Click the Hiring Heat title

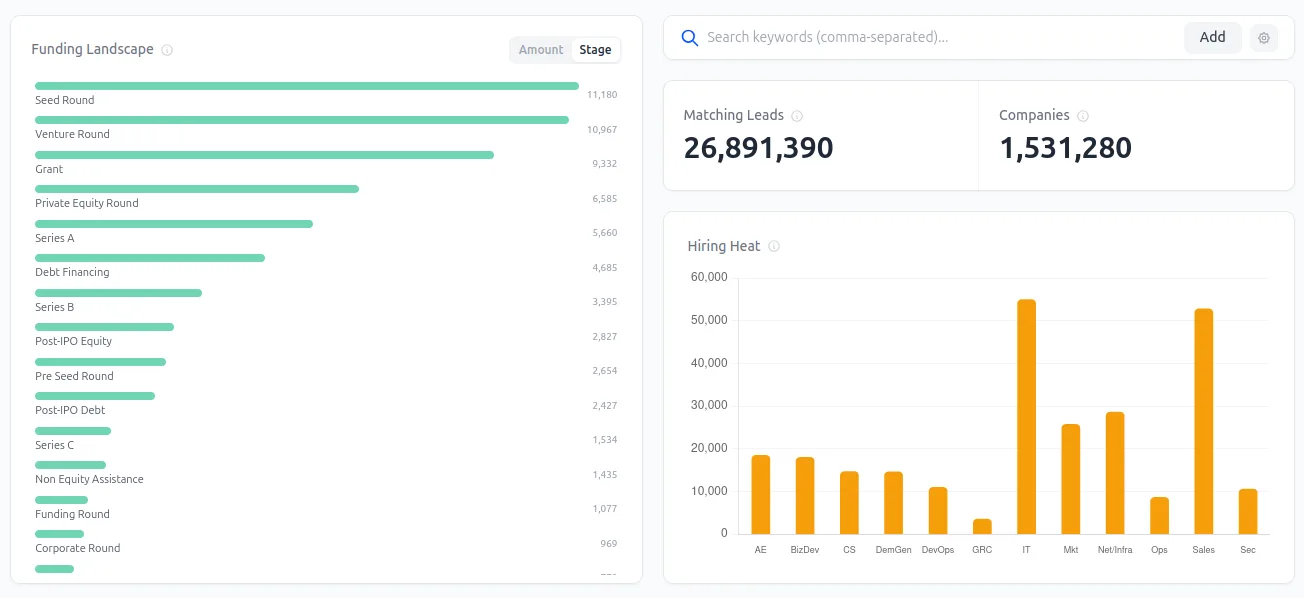pos(724,246)
